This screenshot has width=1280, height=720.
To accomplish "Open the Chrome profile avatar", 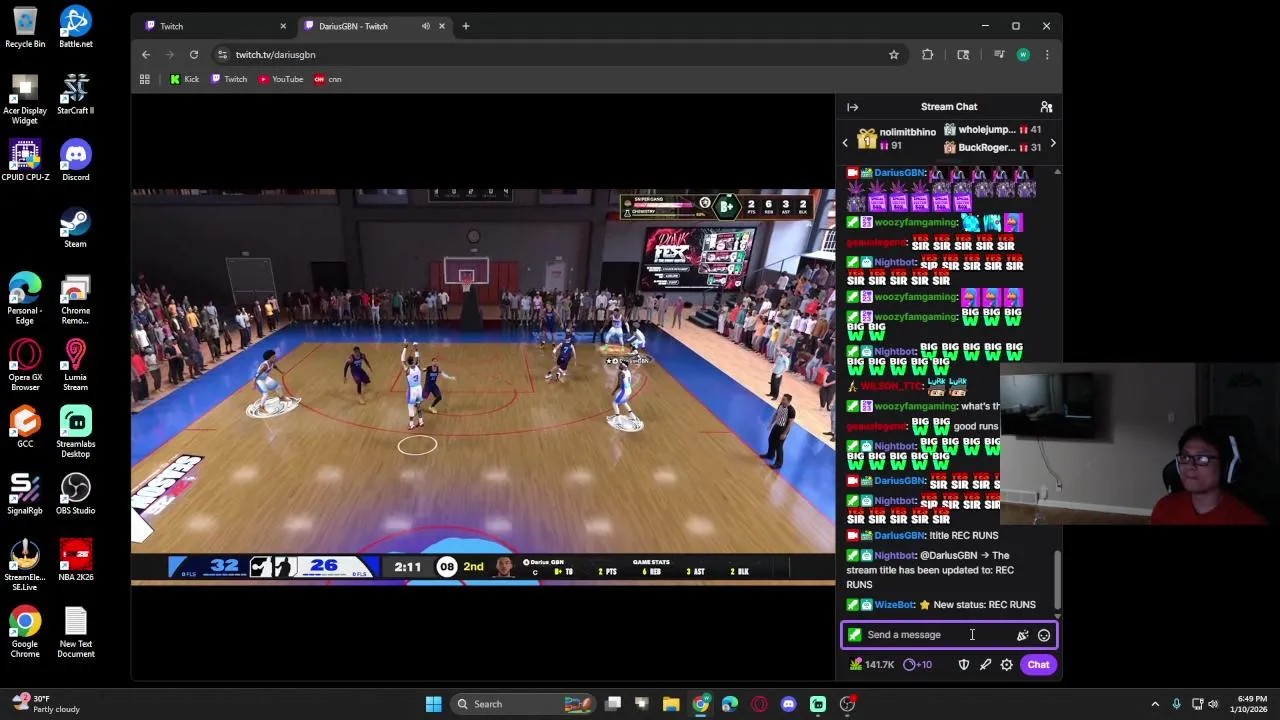I will tap(1023, 55).
